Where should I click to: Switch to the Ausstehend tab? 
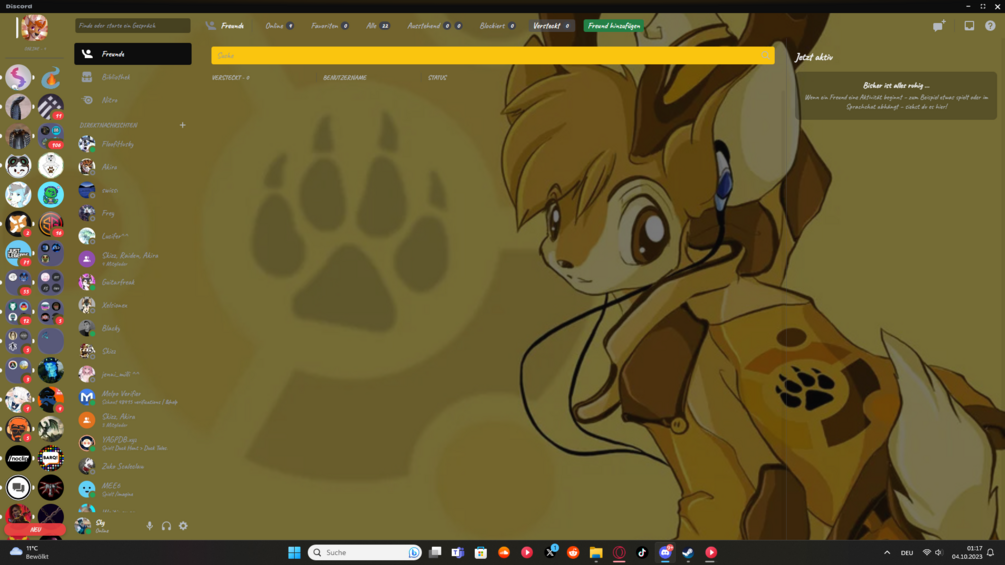point(434,26)
